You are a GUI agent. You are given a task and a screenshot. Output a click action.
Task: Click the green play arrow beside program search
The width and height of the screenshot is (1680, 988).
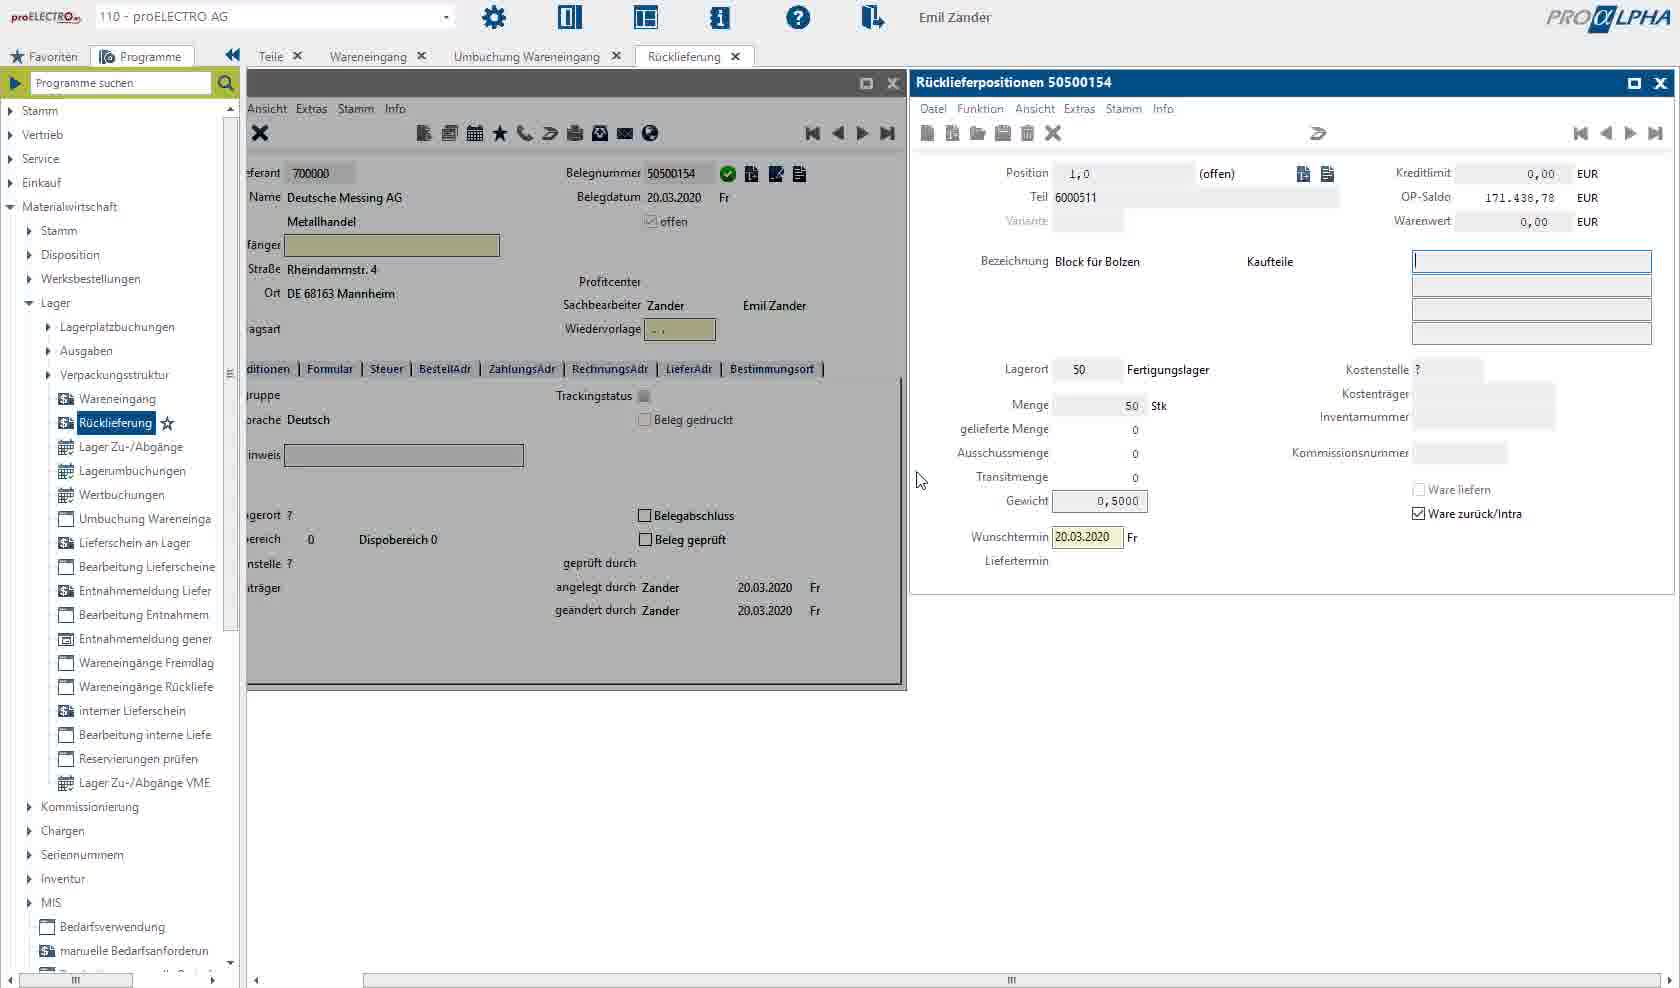point(15,83)
